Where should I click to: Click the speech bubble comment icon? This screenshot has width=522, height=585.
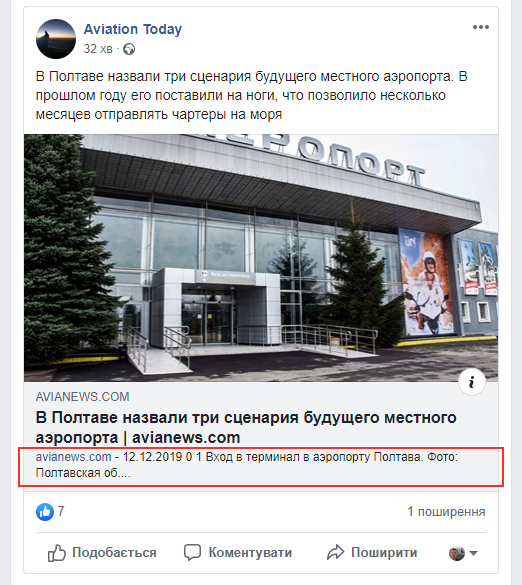tap(193, 553)
